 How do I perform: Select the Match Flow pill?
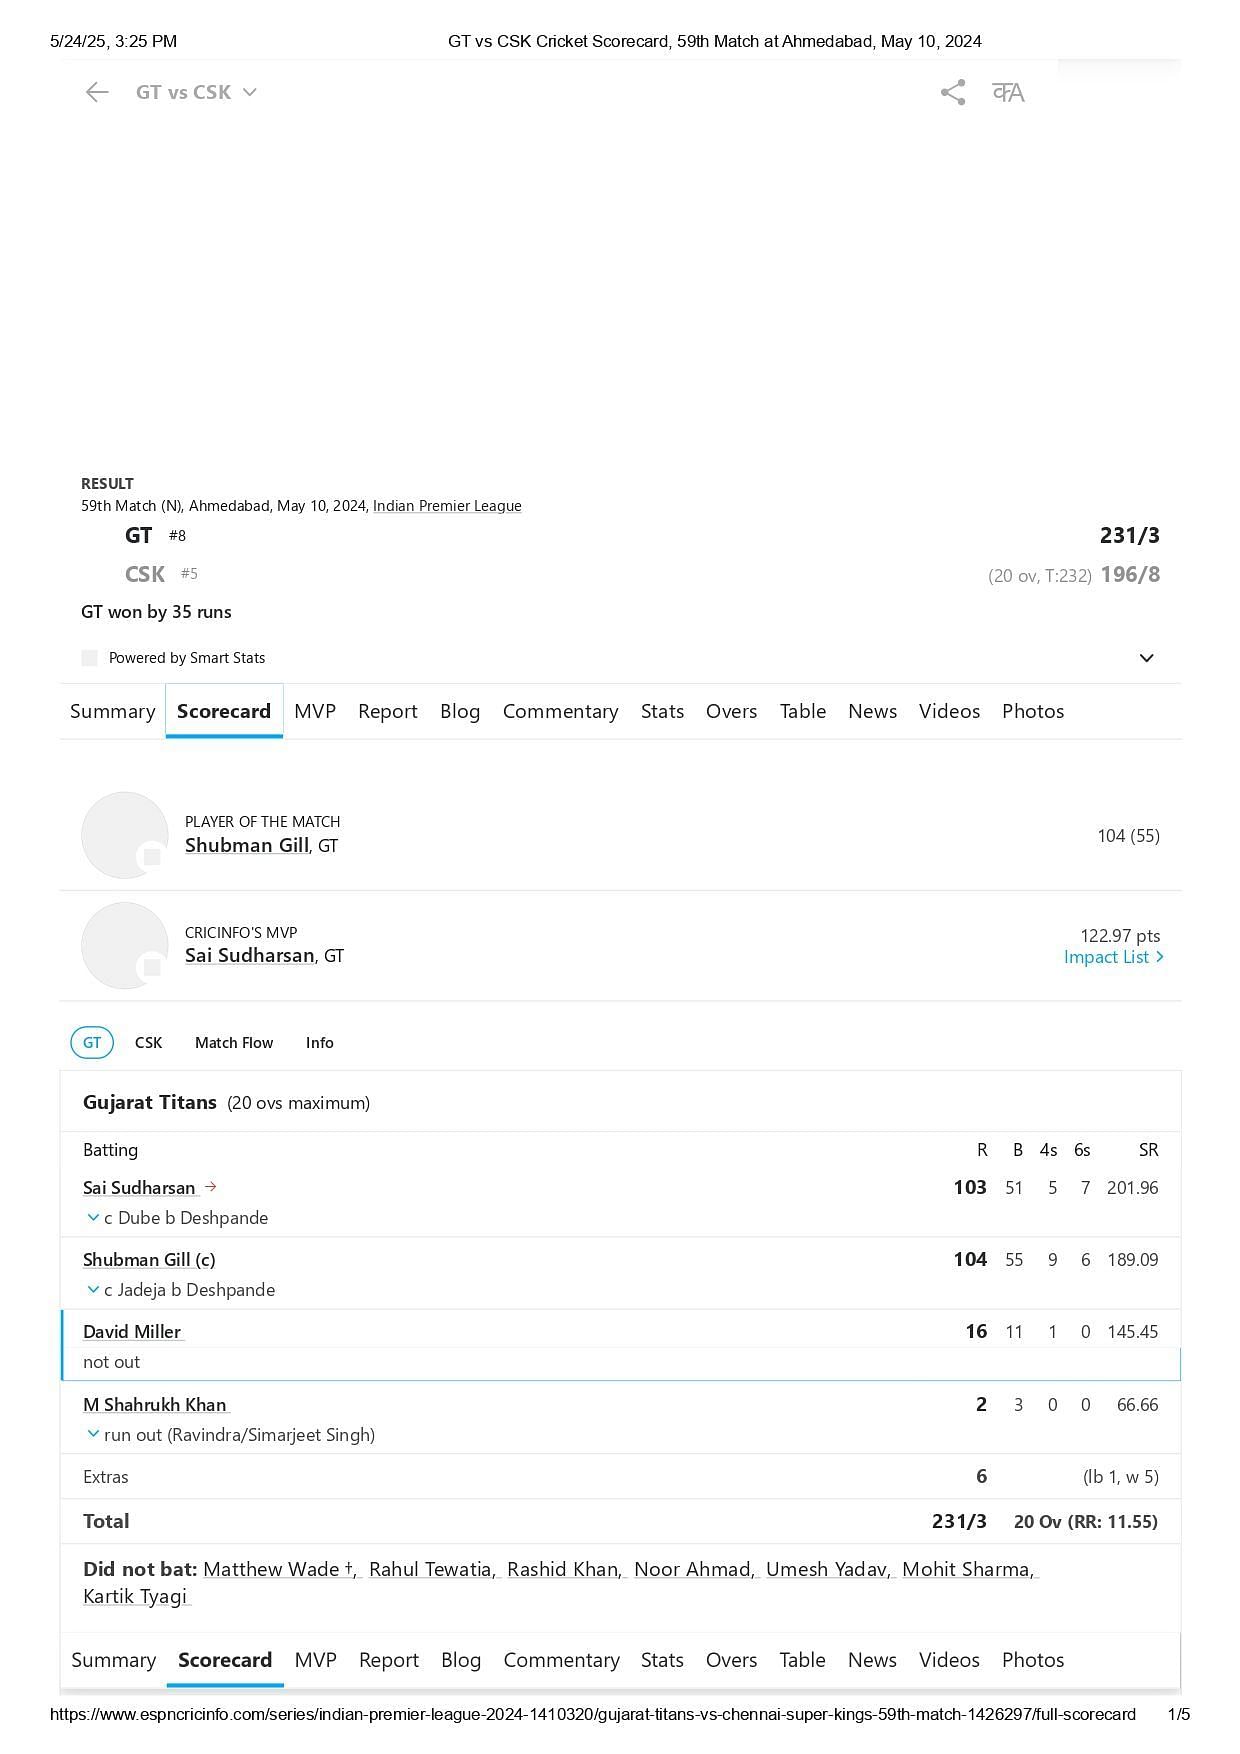(x=234, y=1043)
